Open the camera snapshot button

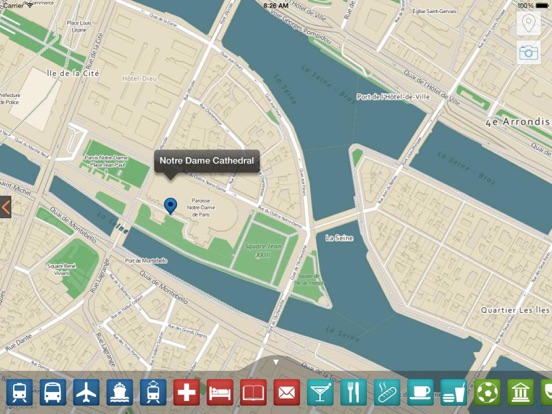[529, 52]
